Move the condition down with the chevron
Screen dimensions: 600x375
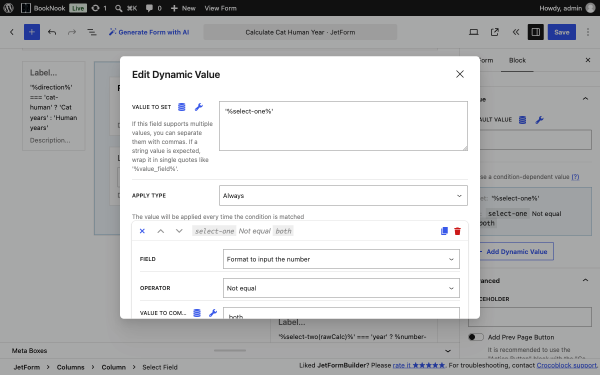[x=179, y=231]
